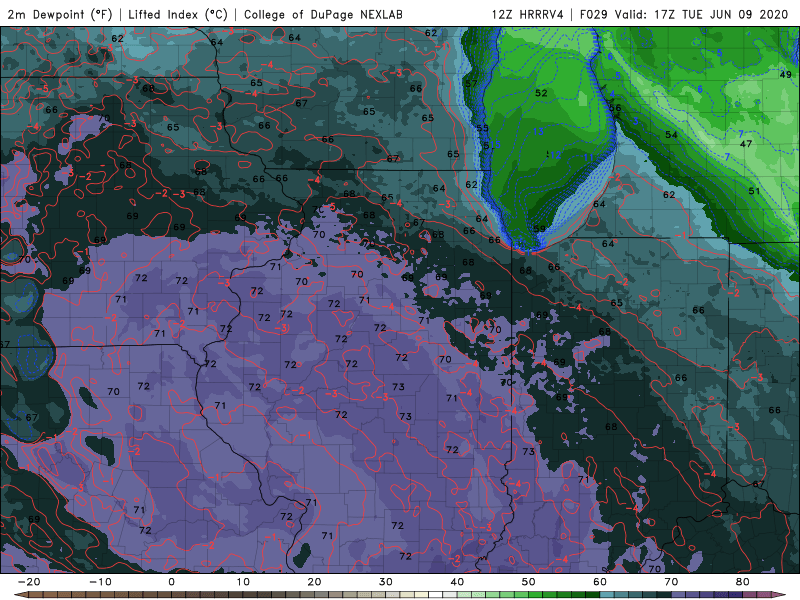Screen dimensions: 800x600
Task: Click the 10 tick label on the color scale
Action: (x=243, y=582)
